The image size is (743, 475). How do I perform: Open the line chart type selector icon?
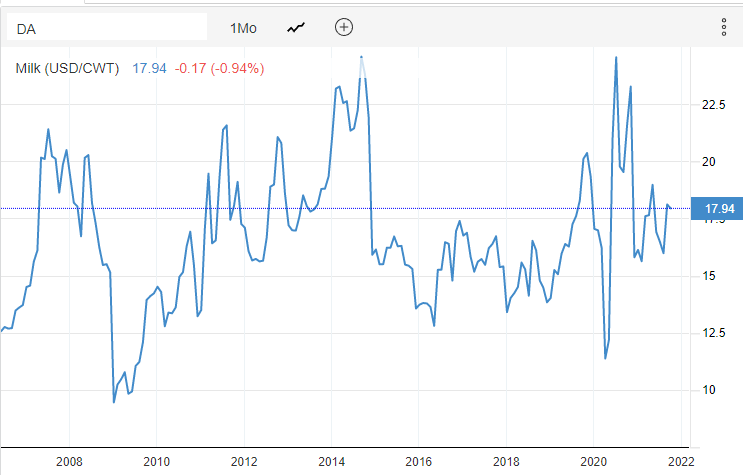tap(296, 28)
